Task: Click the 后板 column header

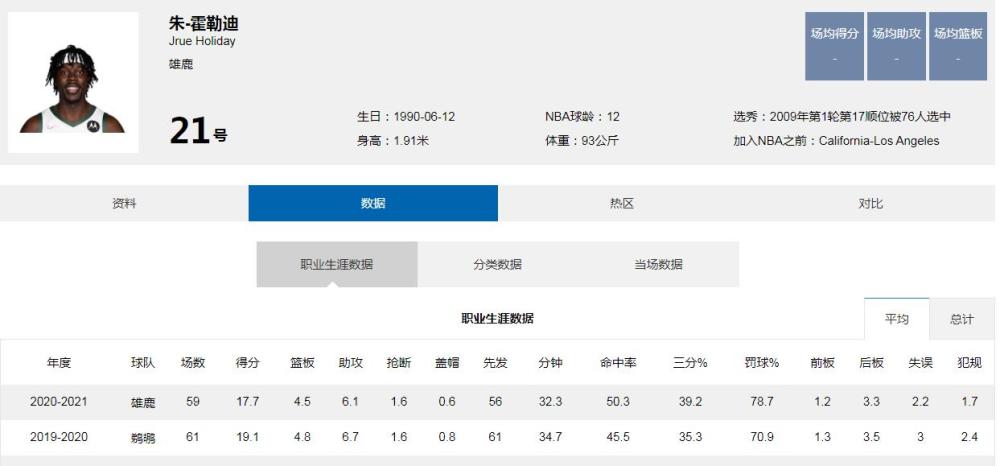Action: tap(871, 363)
